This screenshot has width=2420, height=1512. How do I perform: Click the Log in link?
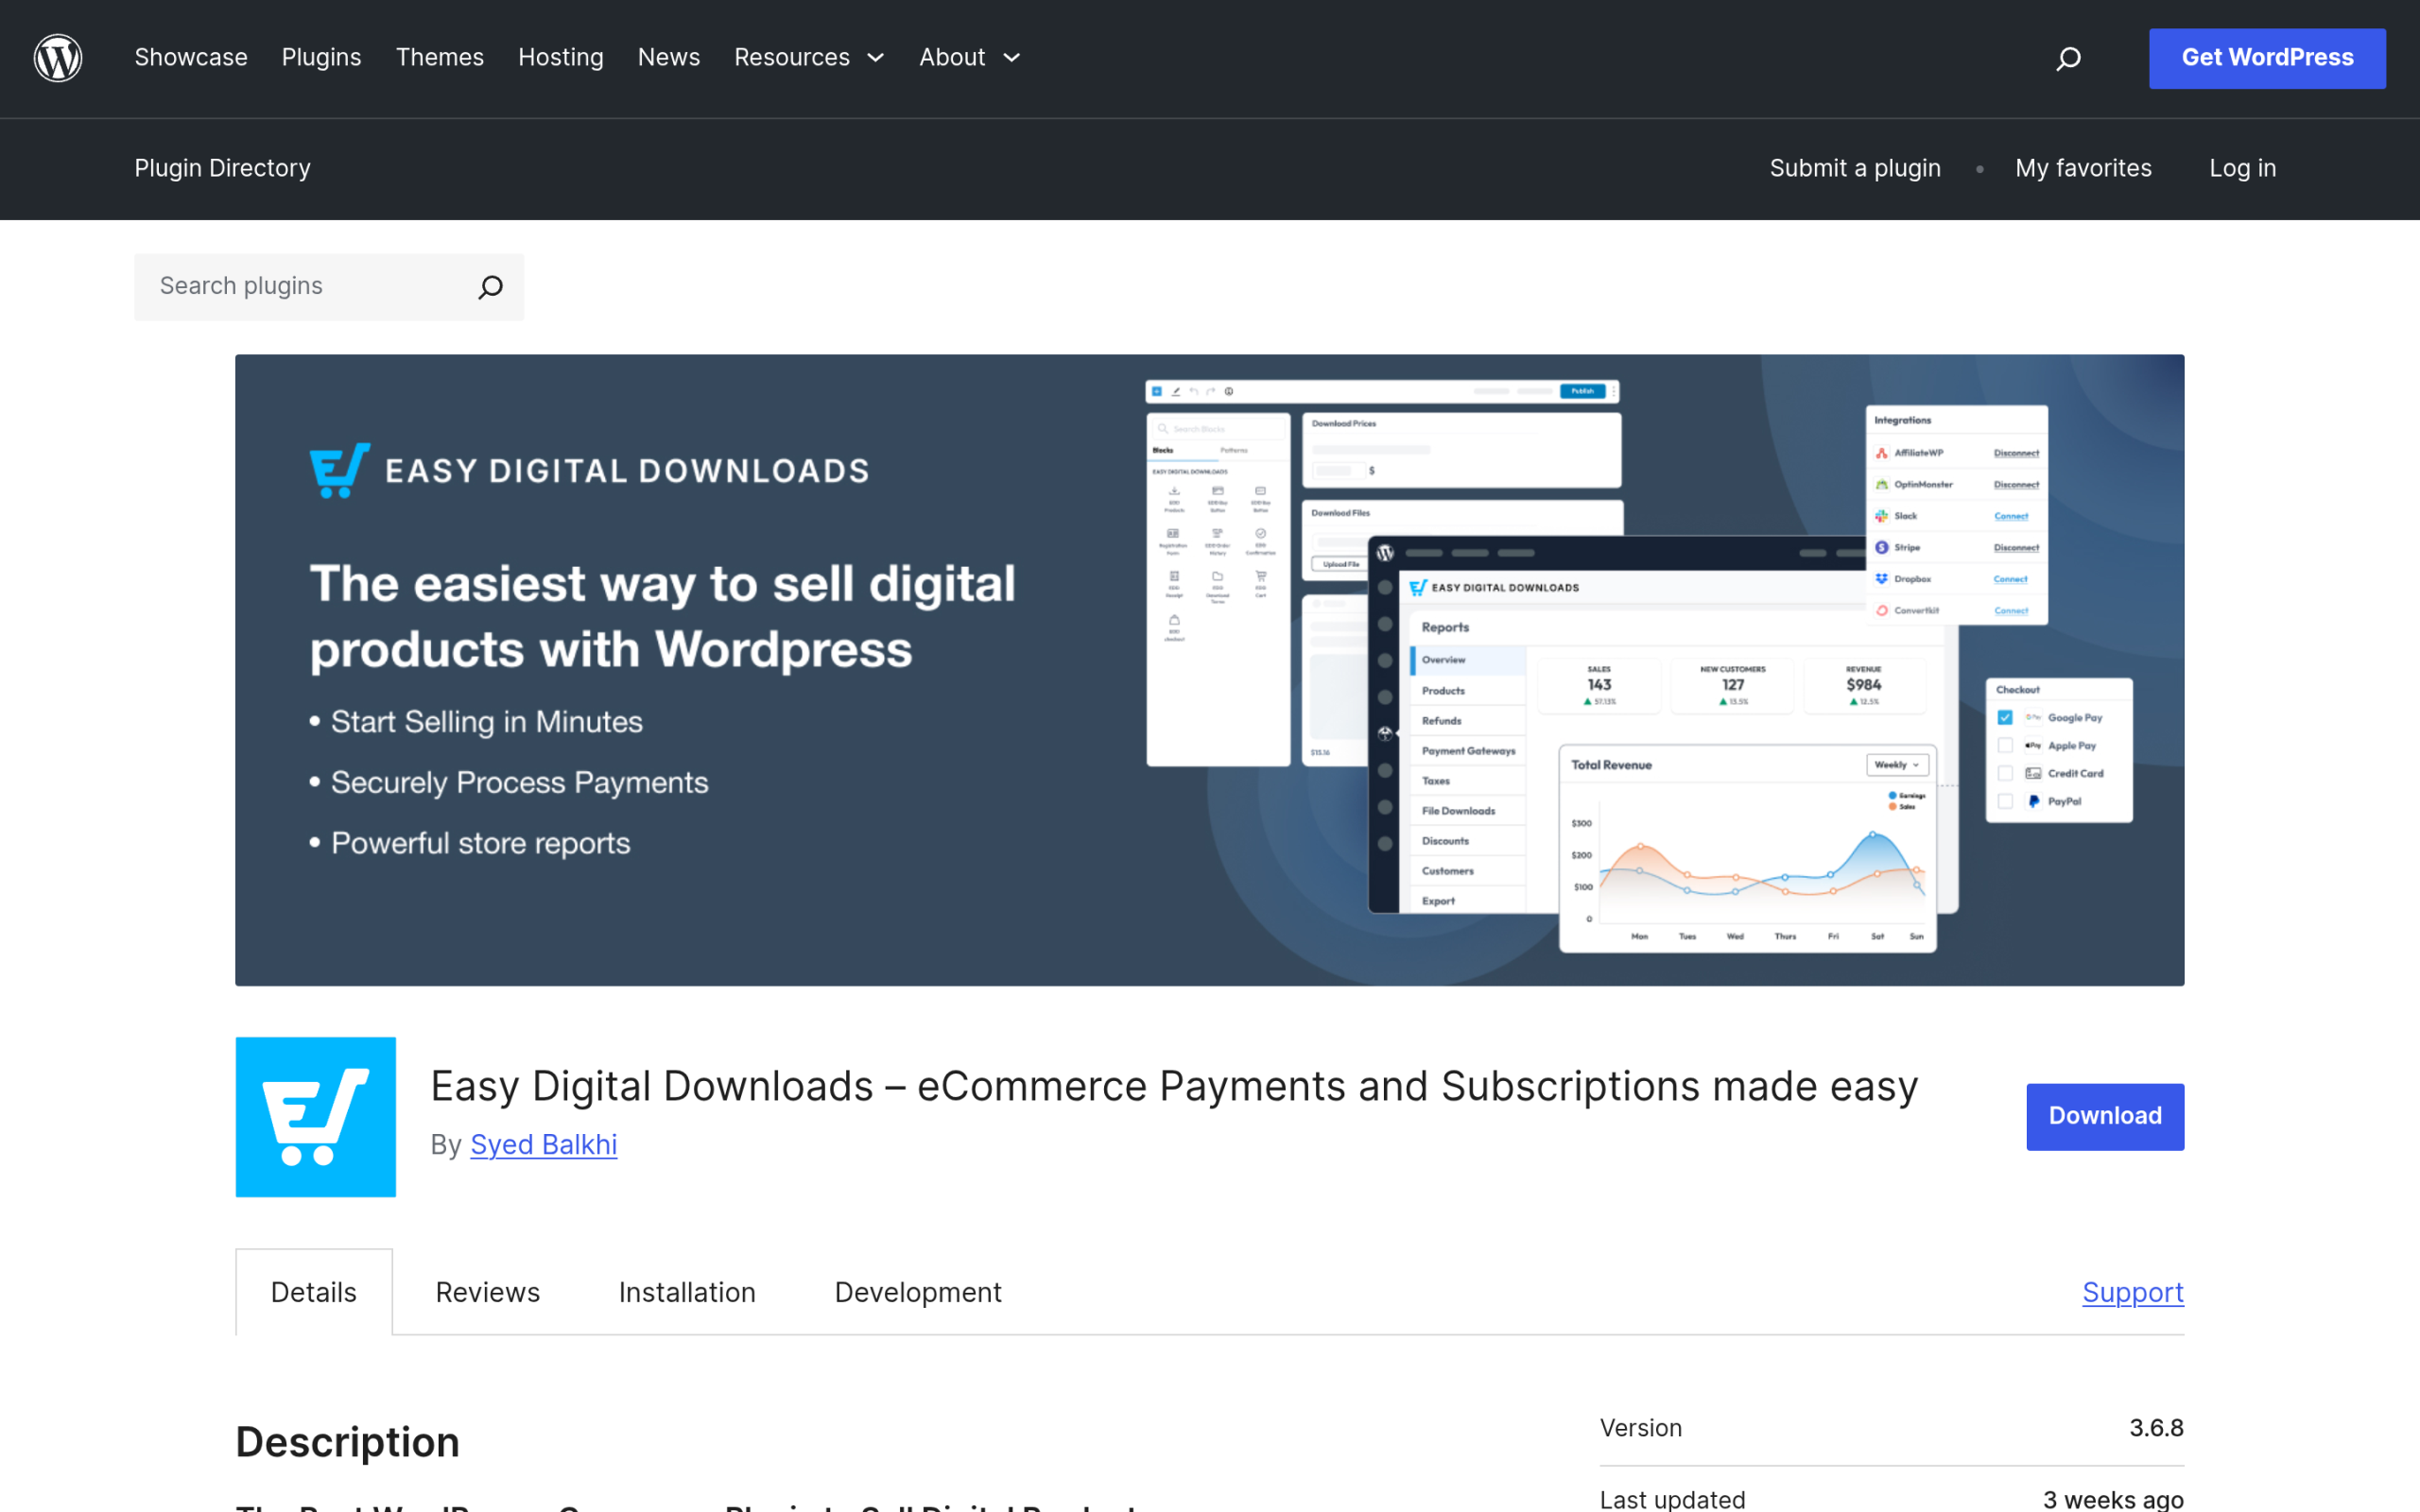(x=2242, y=168)
